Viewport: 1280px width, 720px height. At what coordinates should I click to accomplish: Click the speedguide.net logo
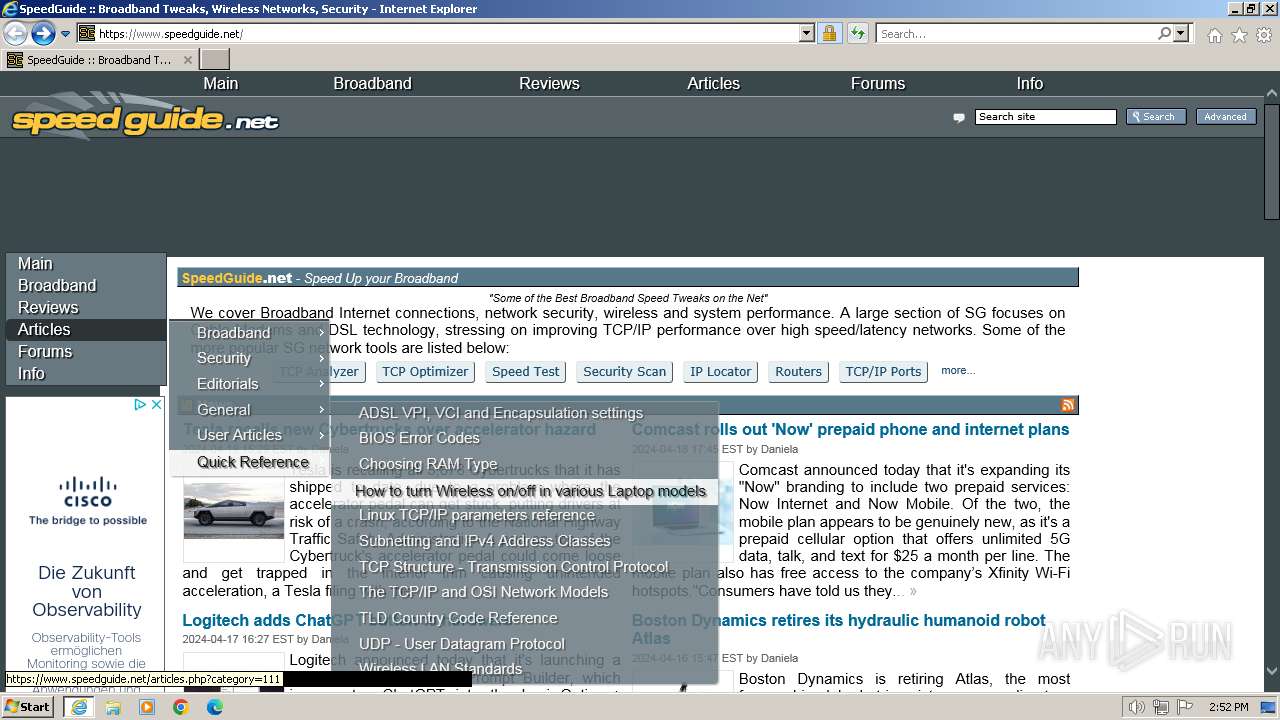tap(145, 120)
